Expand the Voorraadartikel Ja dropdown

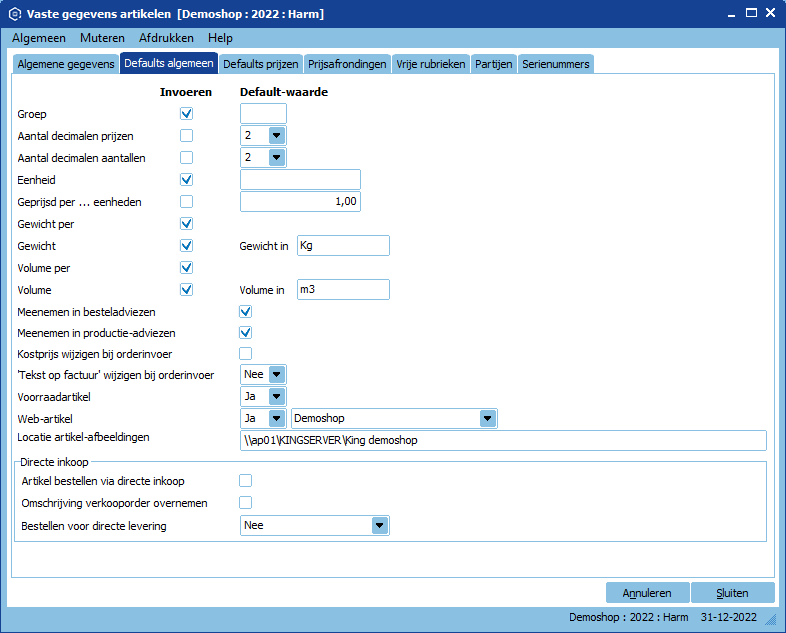[277, 396]
